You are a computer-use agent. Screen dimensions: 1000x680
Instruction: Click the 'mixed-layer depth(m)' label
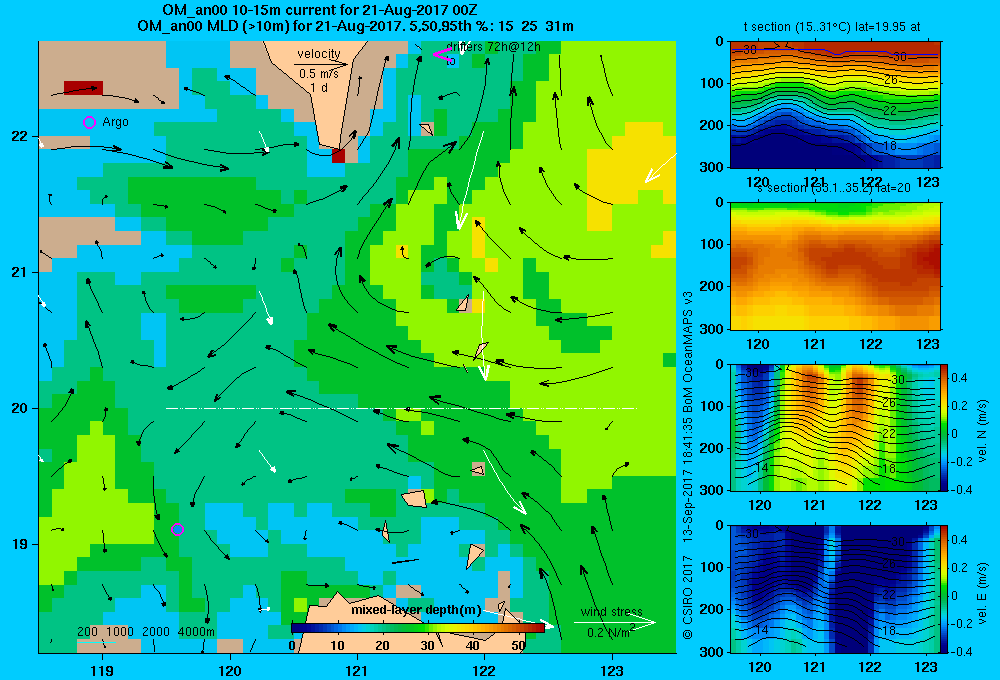(x=416, y=610)
